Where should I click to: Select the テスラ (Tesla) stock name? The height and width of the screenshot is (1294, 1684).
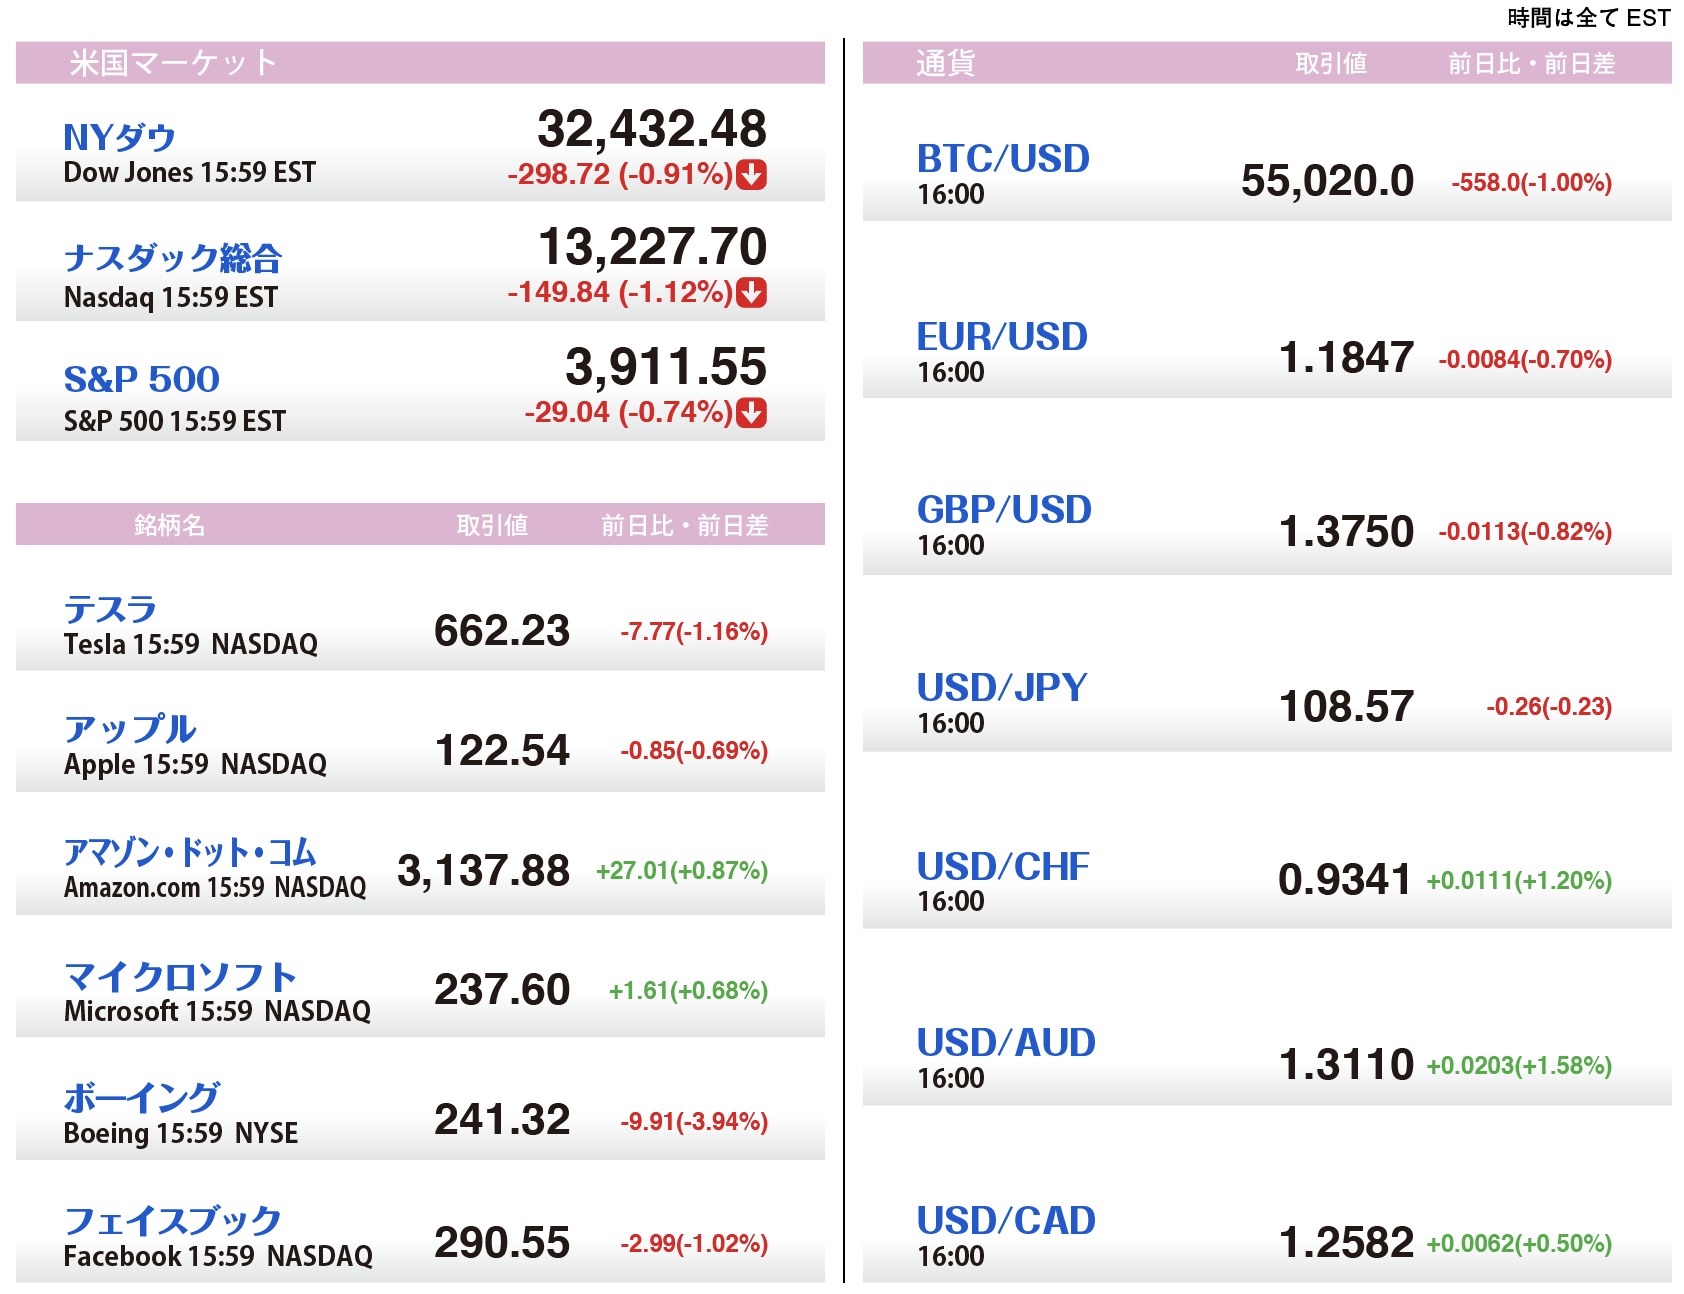110,609
